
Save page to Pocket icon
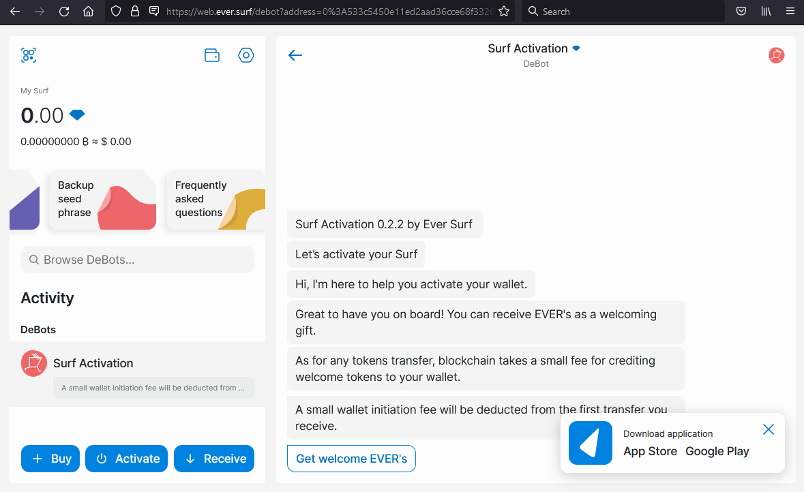(741, 11)
